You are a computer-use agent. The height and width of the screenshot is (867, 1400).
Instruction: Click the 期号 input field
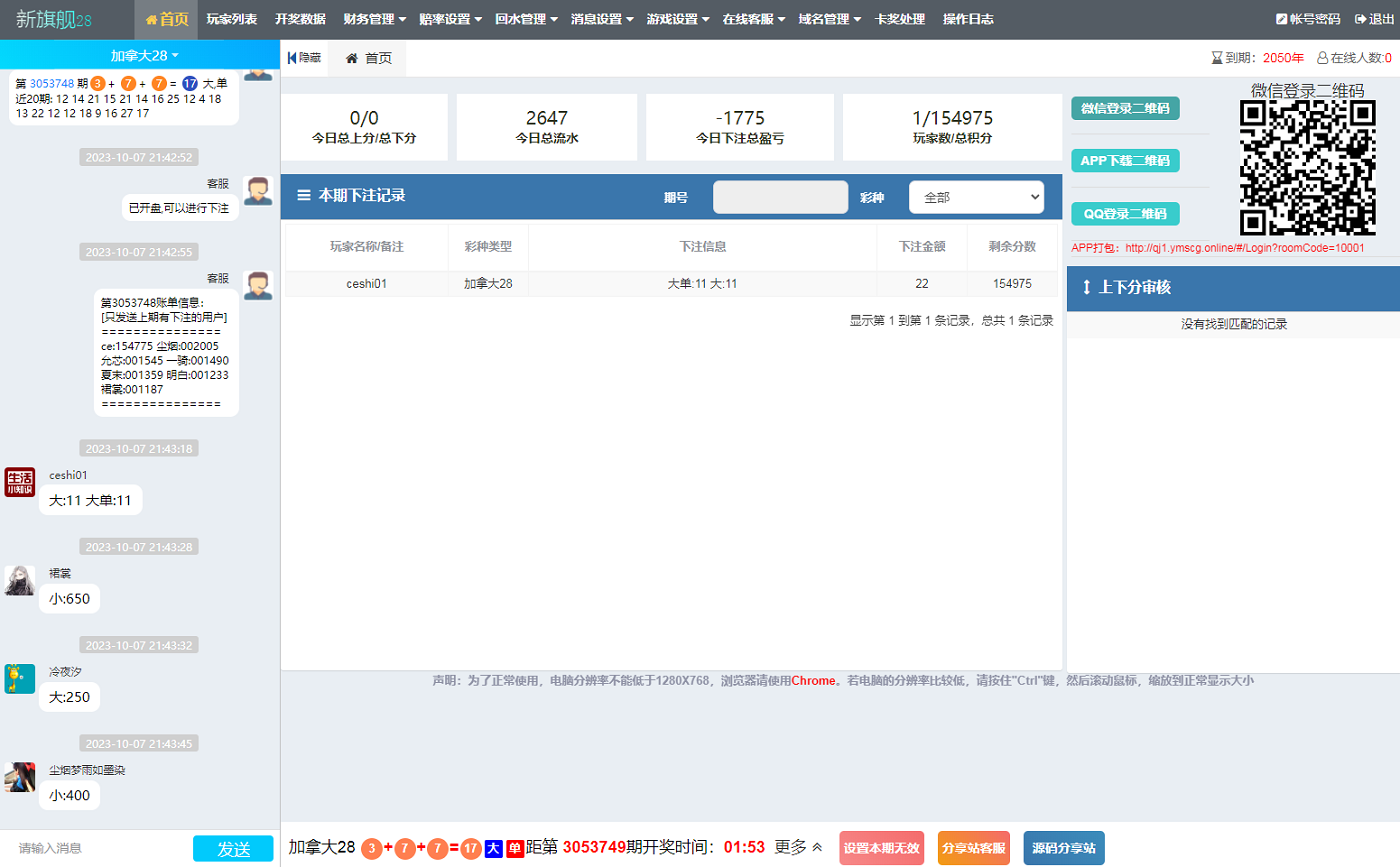coord(779,197)
